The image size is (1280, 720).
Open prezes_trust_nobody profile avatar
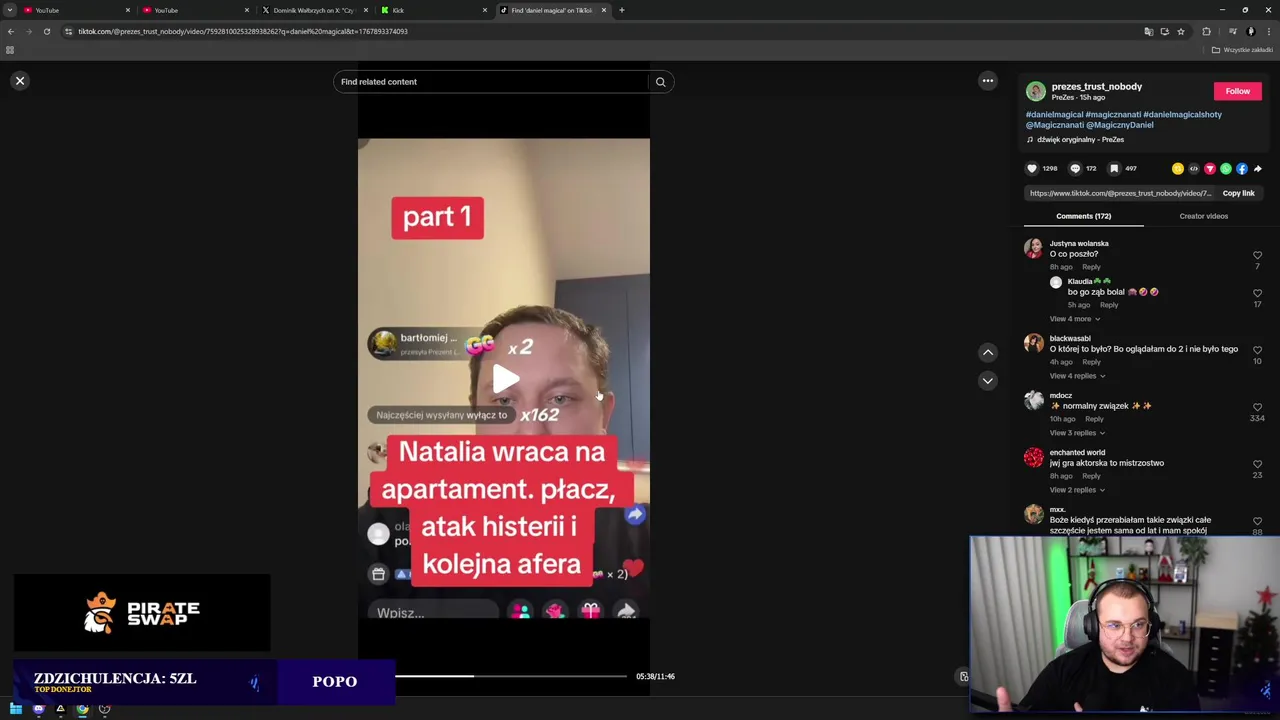coord(1036,91)
